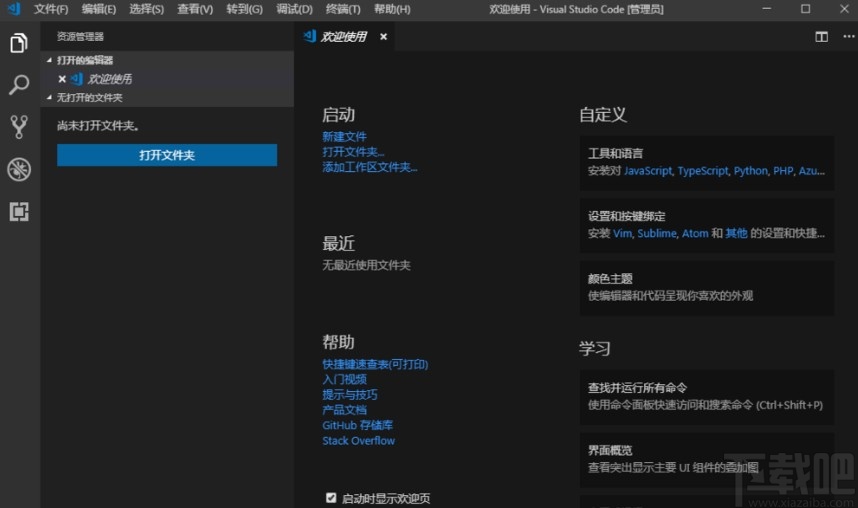Open the 查找并运行所有命令 card
The height and width of the screenshot is (508, 858).
707,397
